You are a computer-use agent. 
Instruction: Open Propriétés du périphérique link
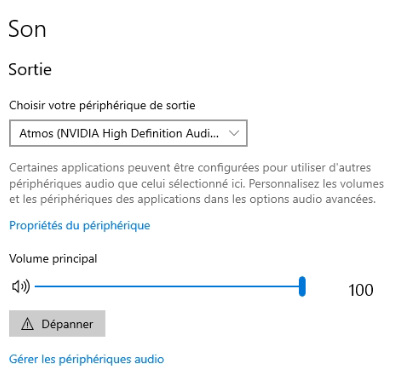coord(80,225)
